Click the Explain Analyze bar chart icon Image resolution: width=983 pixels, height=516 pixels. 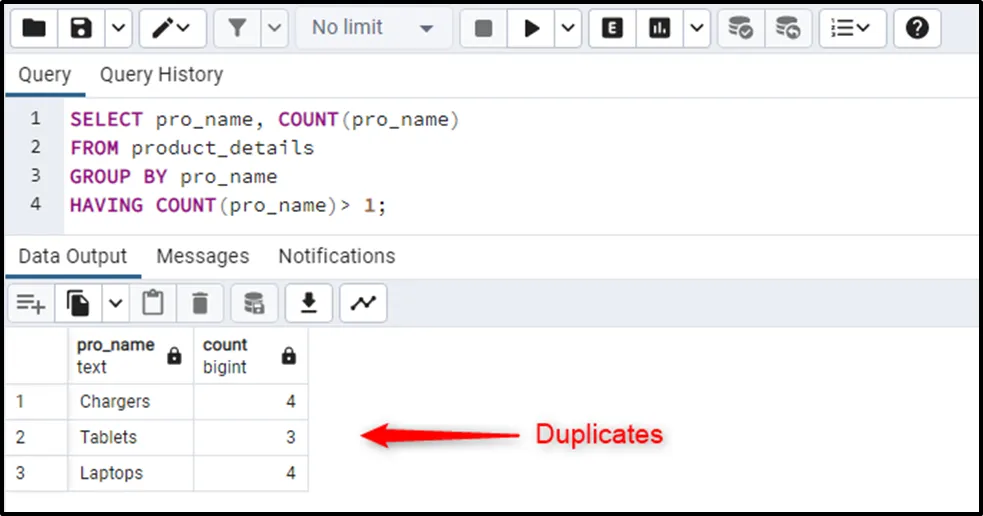click(x=660, y=29)
